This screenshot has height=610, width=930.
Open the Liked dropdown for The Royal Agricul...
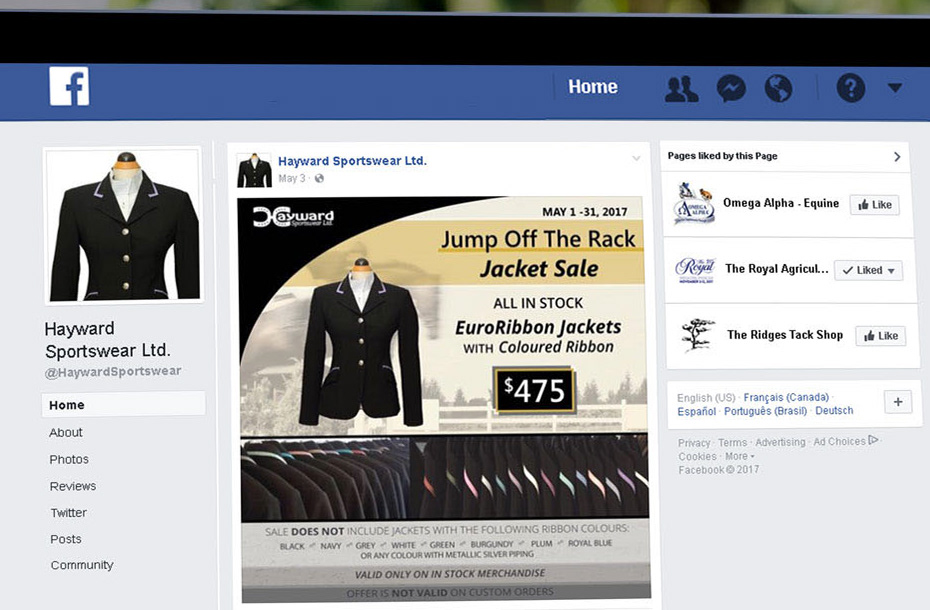868,270
